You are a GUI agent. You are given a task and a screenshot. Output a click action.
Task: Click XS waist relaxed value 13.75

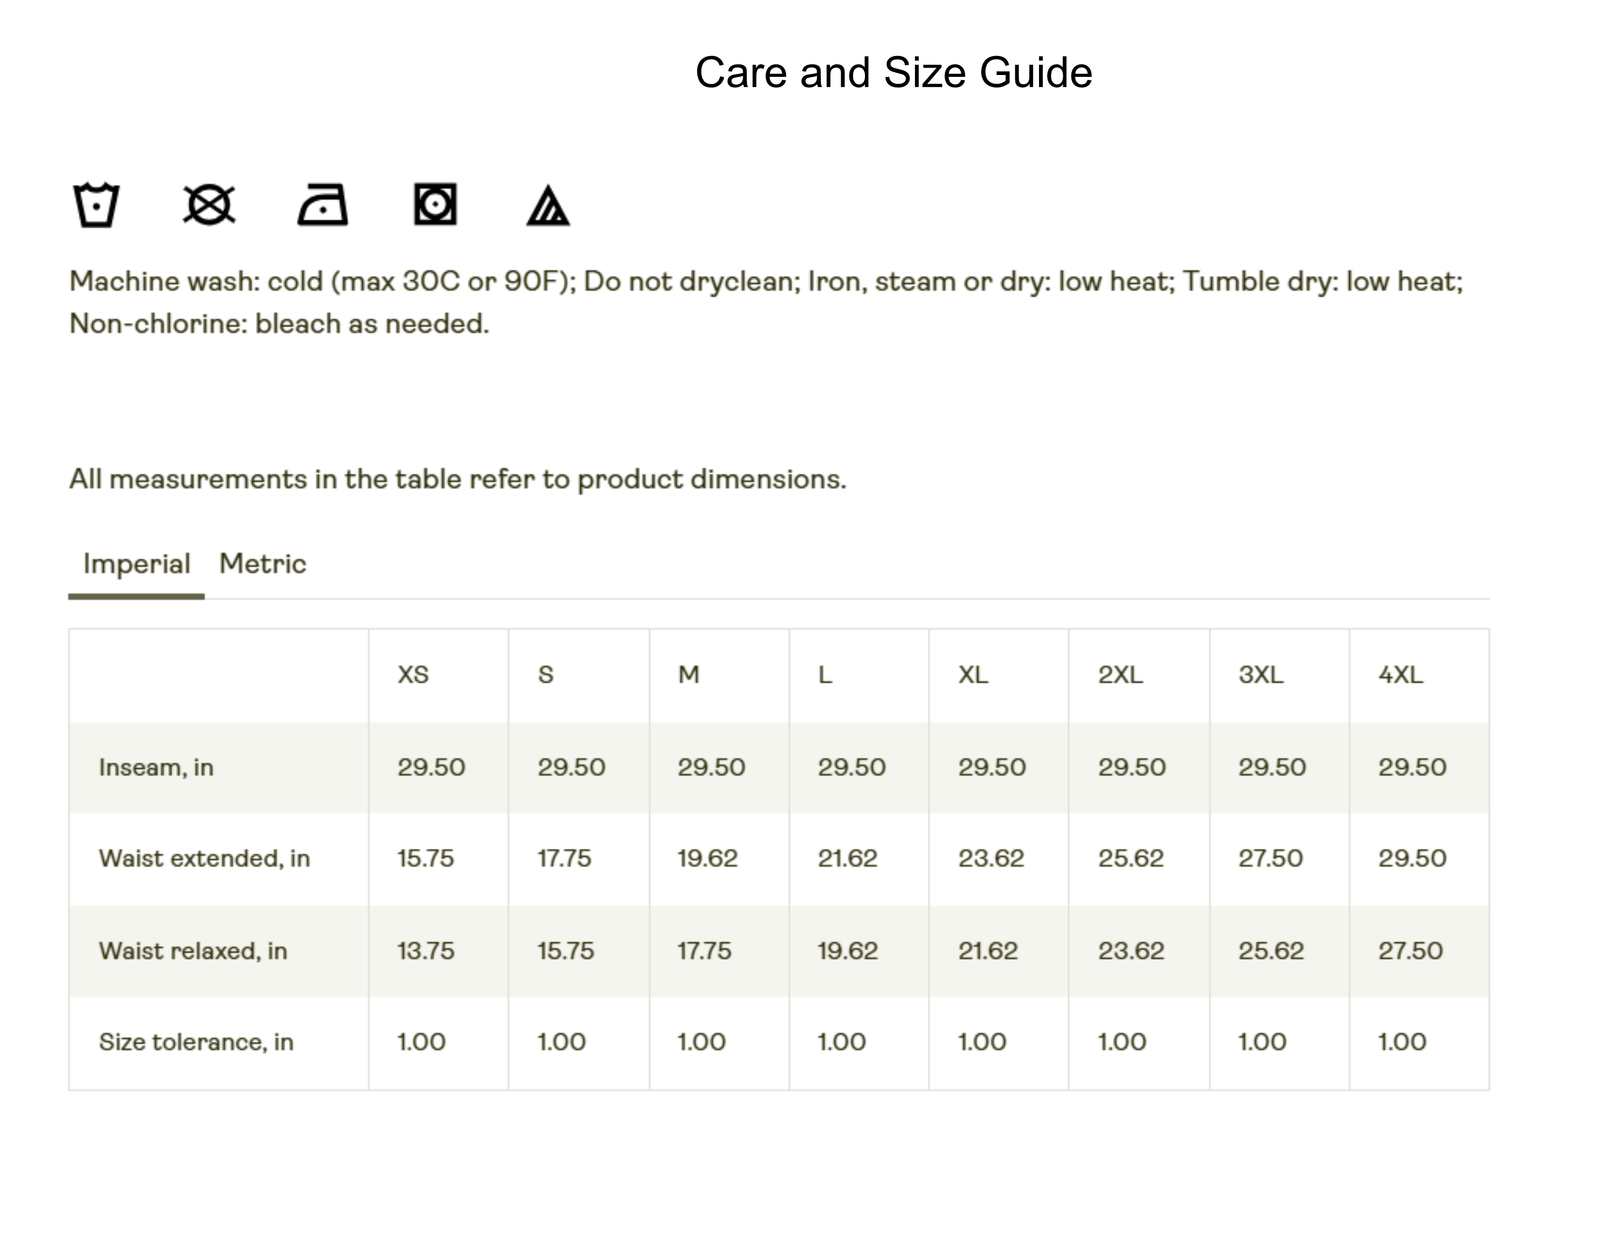click(425, 950)
